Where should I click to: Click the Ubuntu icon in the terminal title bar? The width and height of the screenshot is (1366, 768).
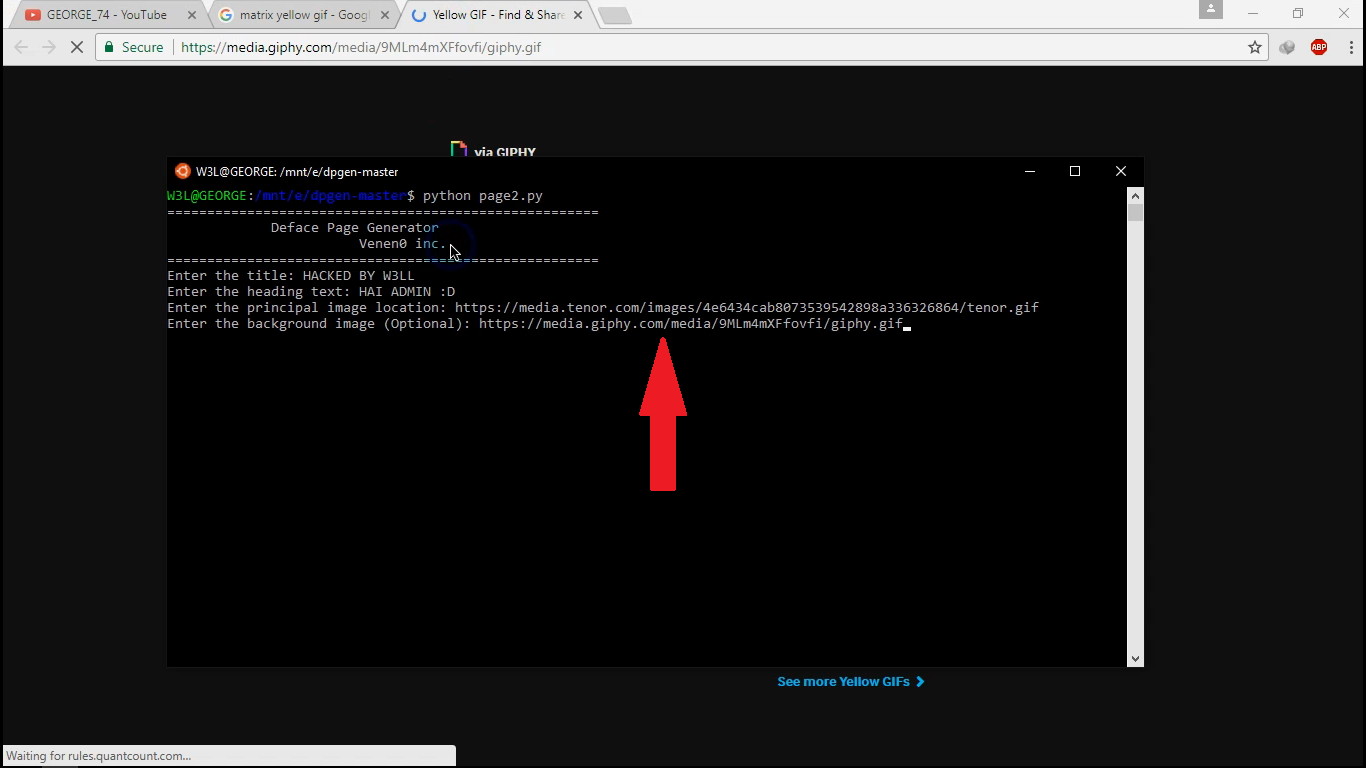[182, 170]
